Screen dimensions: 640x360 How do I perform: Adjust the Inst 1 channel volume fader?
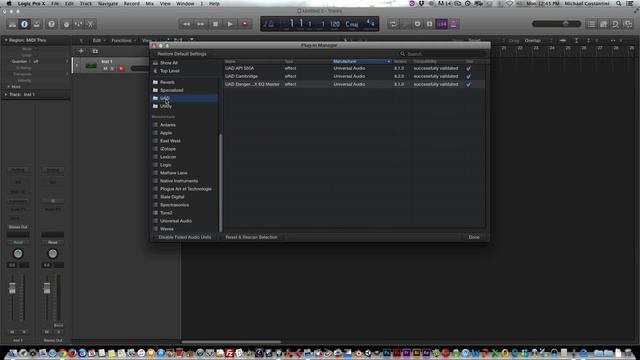[x=12, y=288]
